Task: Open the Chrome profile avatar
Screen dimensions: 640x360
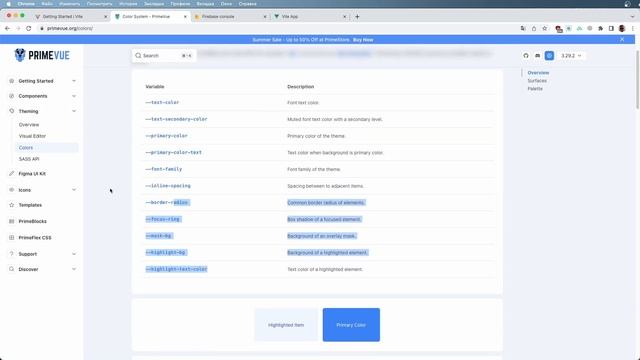Action: (x=622, y=28)
